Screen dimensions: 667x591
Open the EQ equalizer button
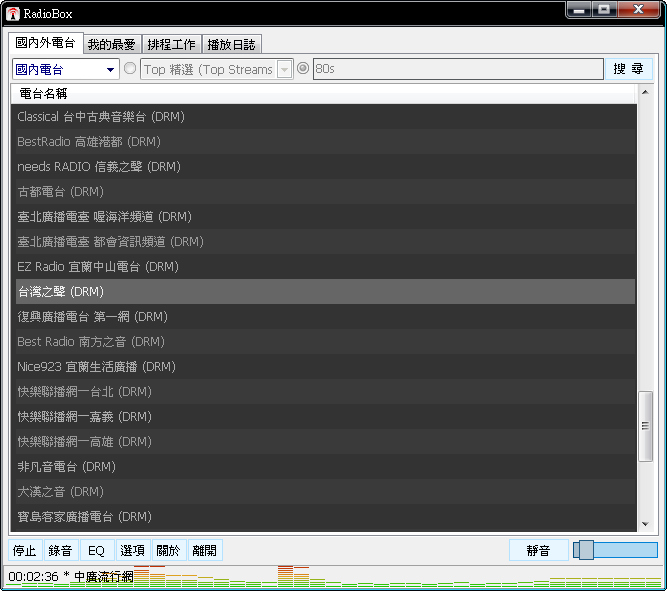tap(96, 551)
